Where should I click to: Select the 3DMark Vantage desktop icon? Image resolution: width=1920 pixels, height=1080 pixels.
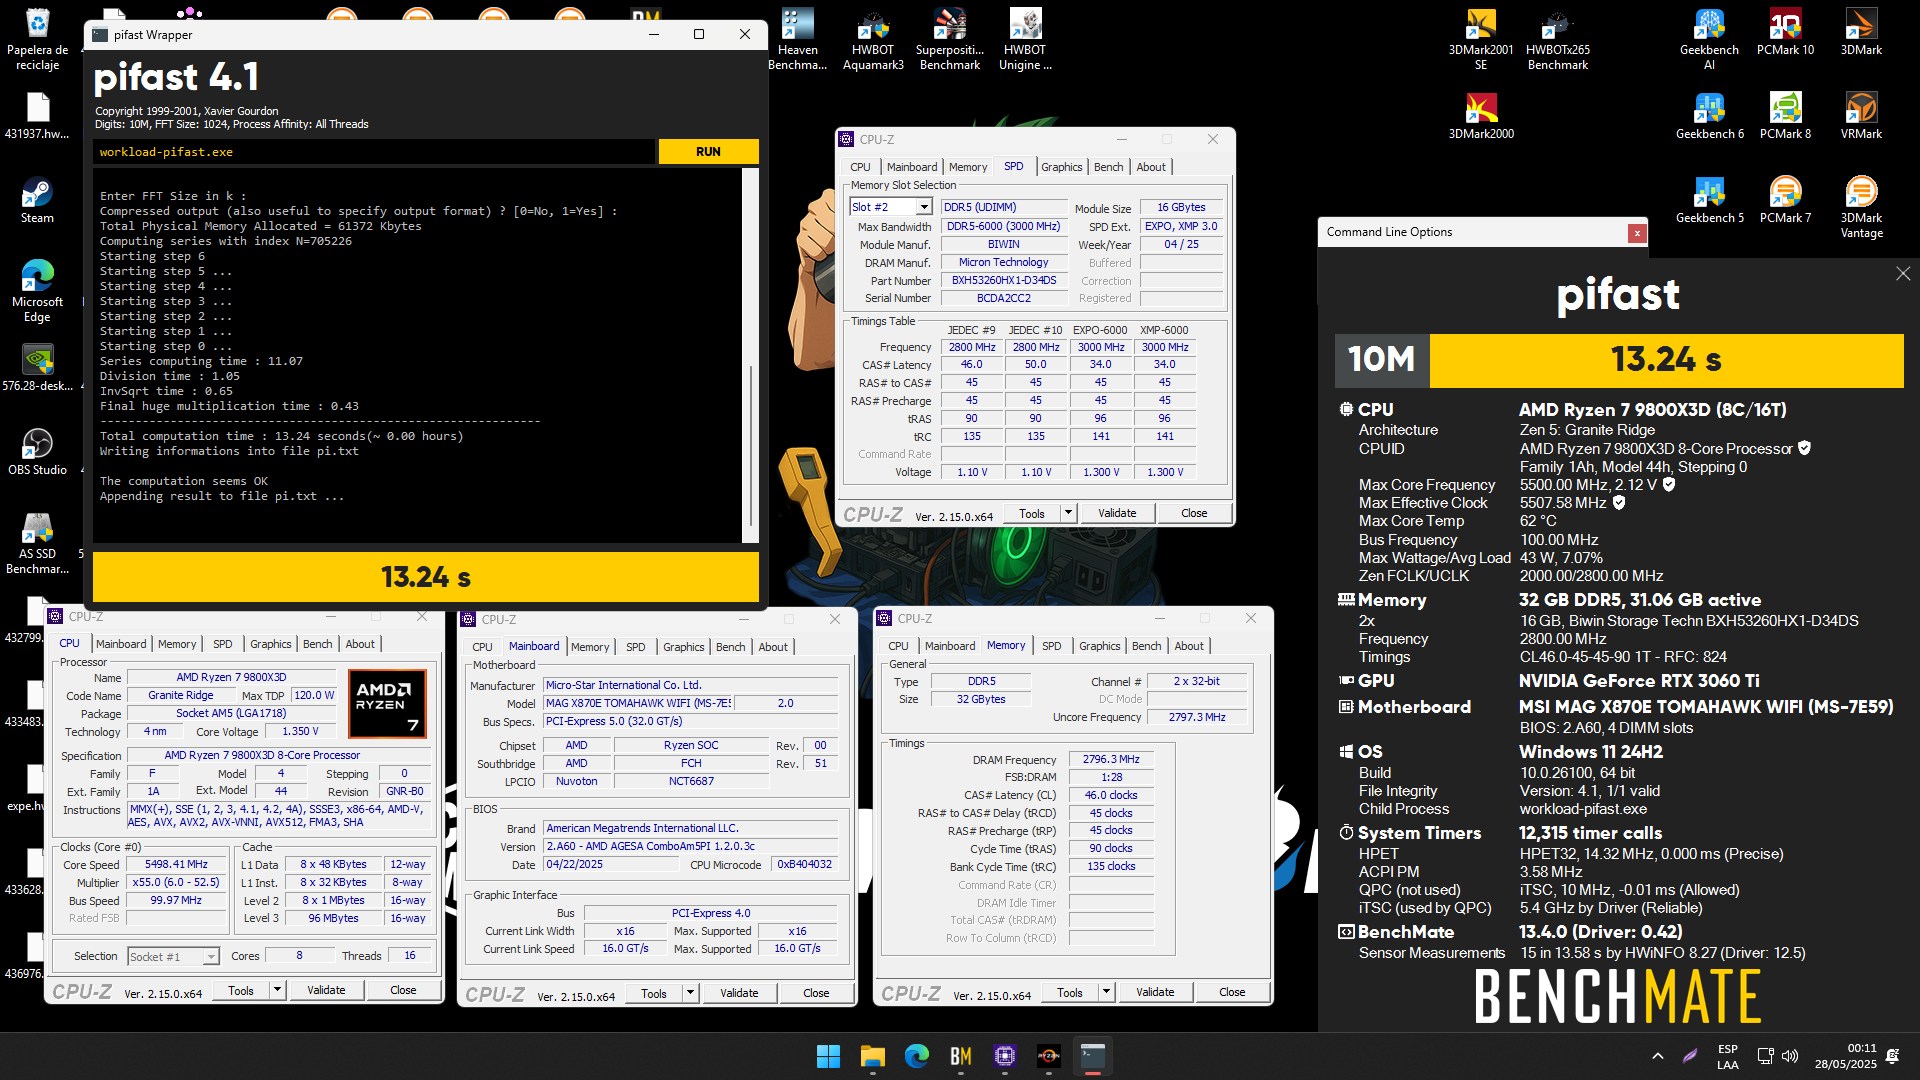[1861, 207]
